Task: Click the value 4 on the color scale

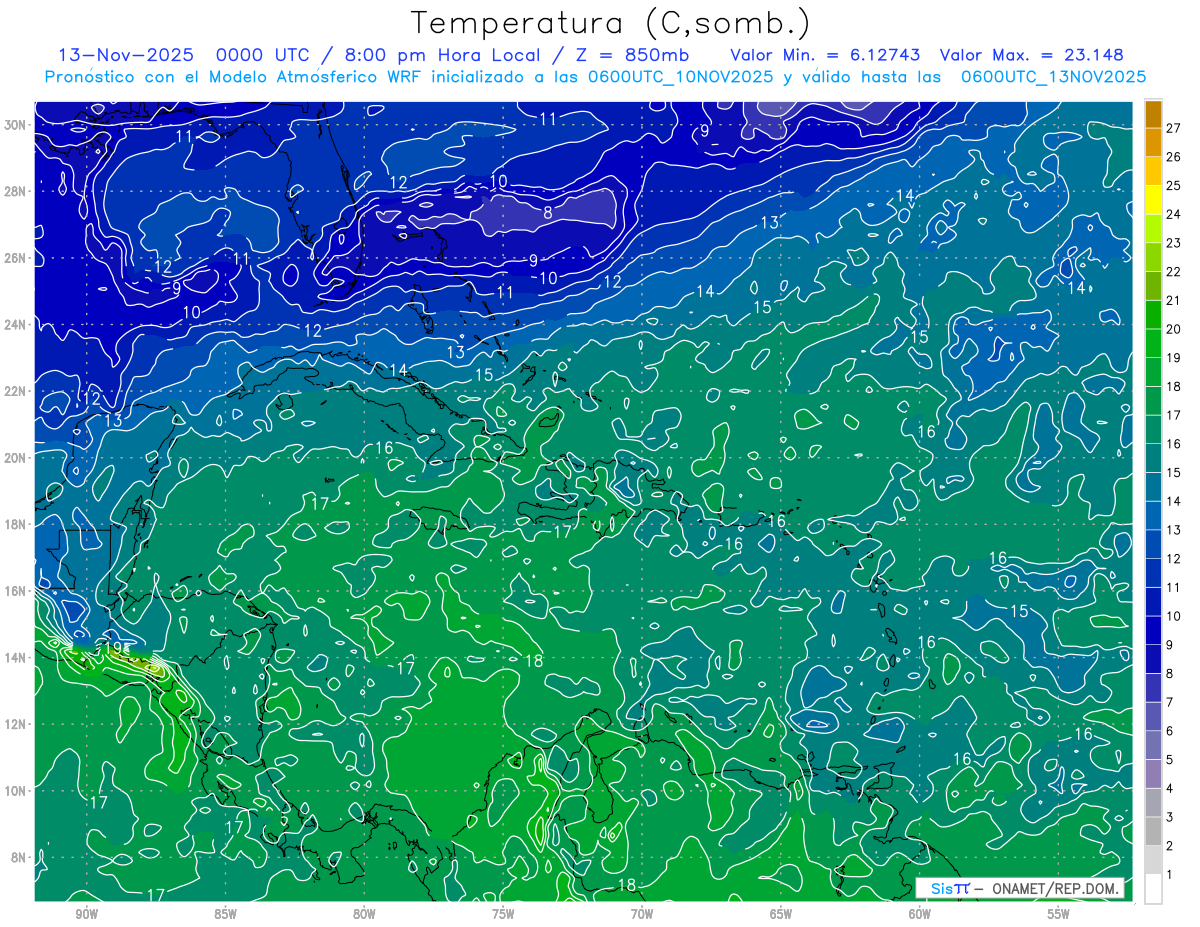Action: point(1170,789)
